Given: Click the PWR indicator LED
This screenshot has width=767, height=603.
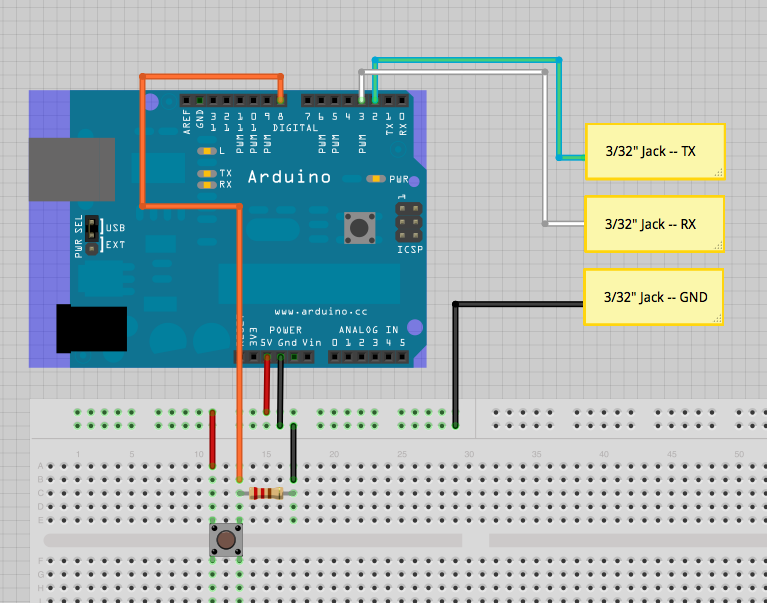Looking at the screenshot, I should pyautogui.click(x=376, y=179).
